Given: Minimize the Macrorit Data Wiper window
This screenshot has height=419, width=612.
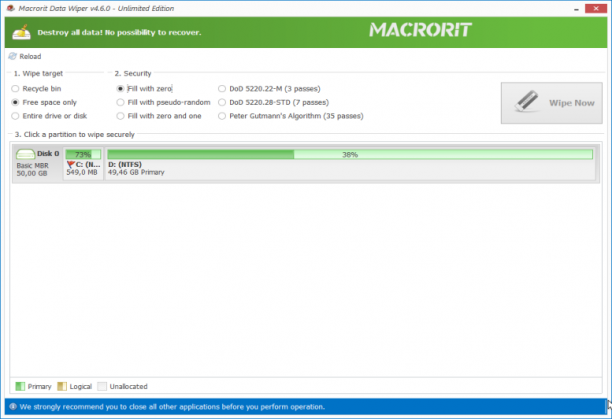Looking at the screenshot, I should click(x=576, y=9).
